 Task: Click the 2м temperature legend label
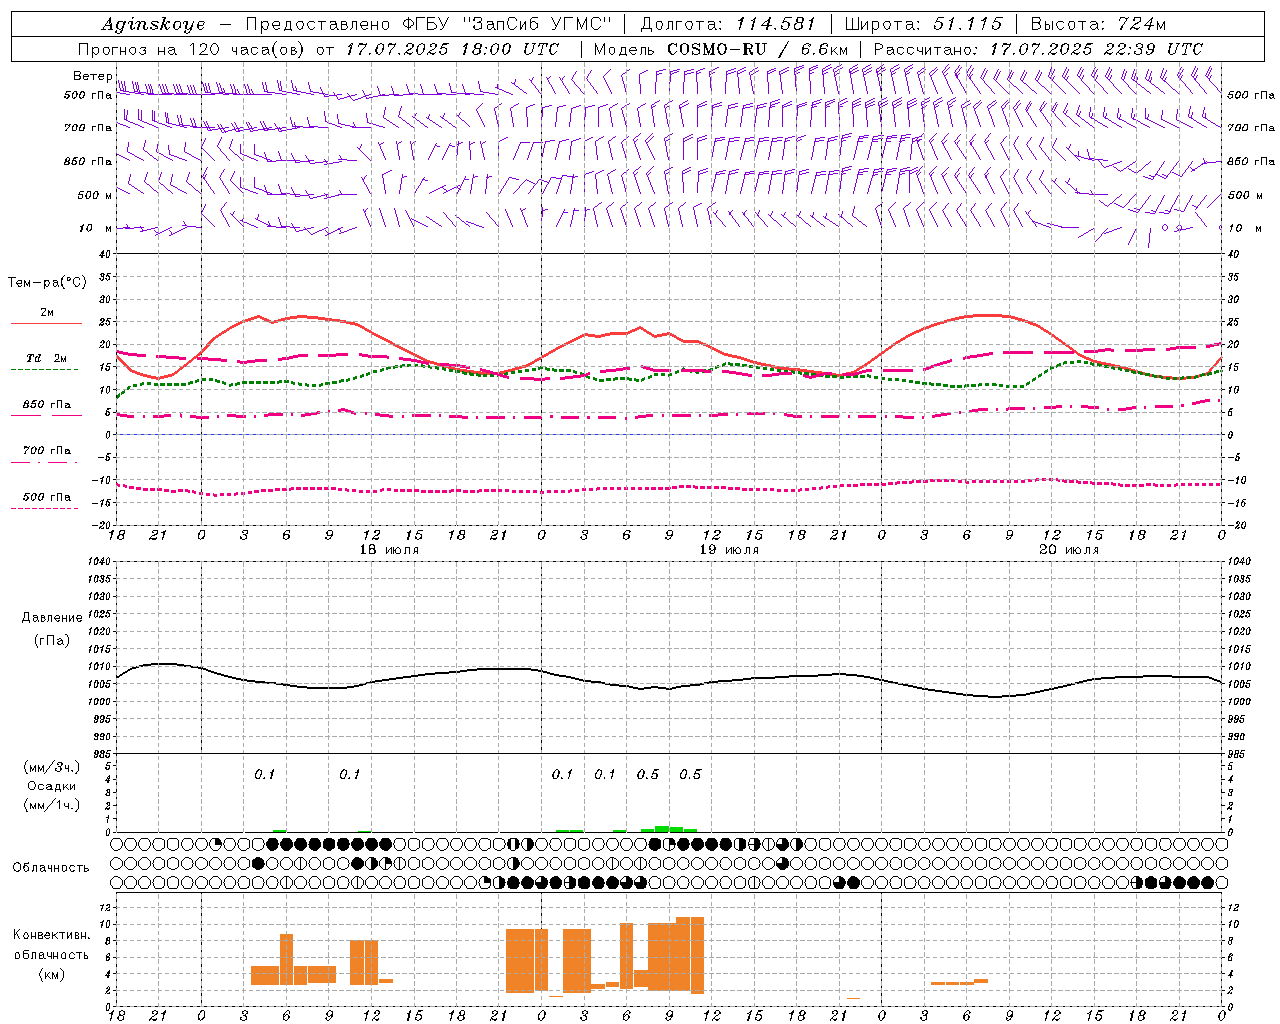click(x=47, y=312)
